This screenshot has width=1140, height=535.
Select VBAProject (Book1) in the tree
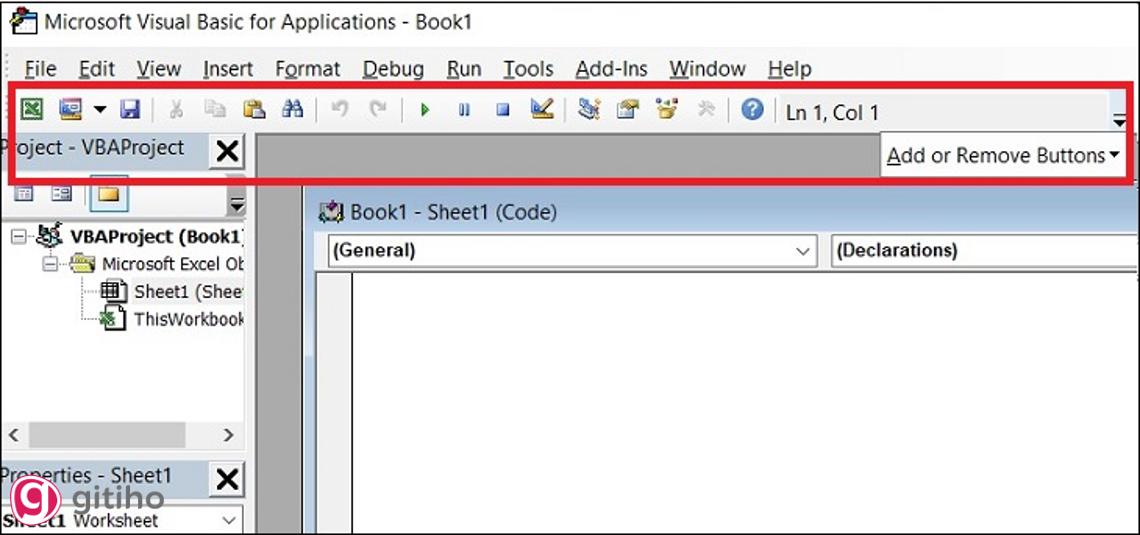click(x=156, y=236)
